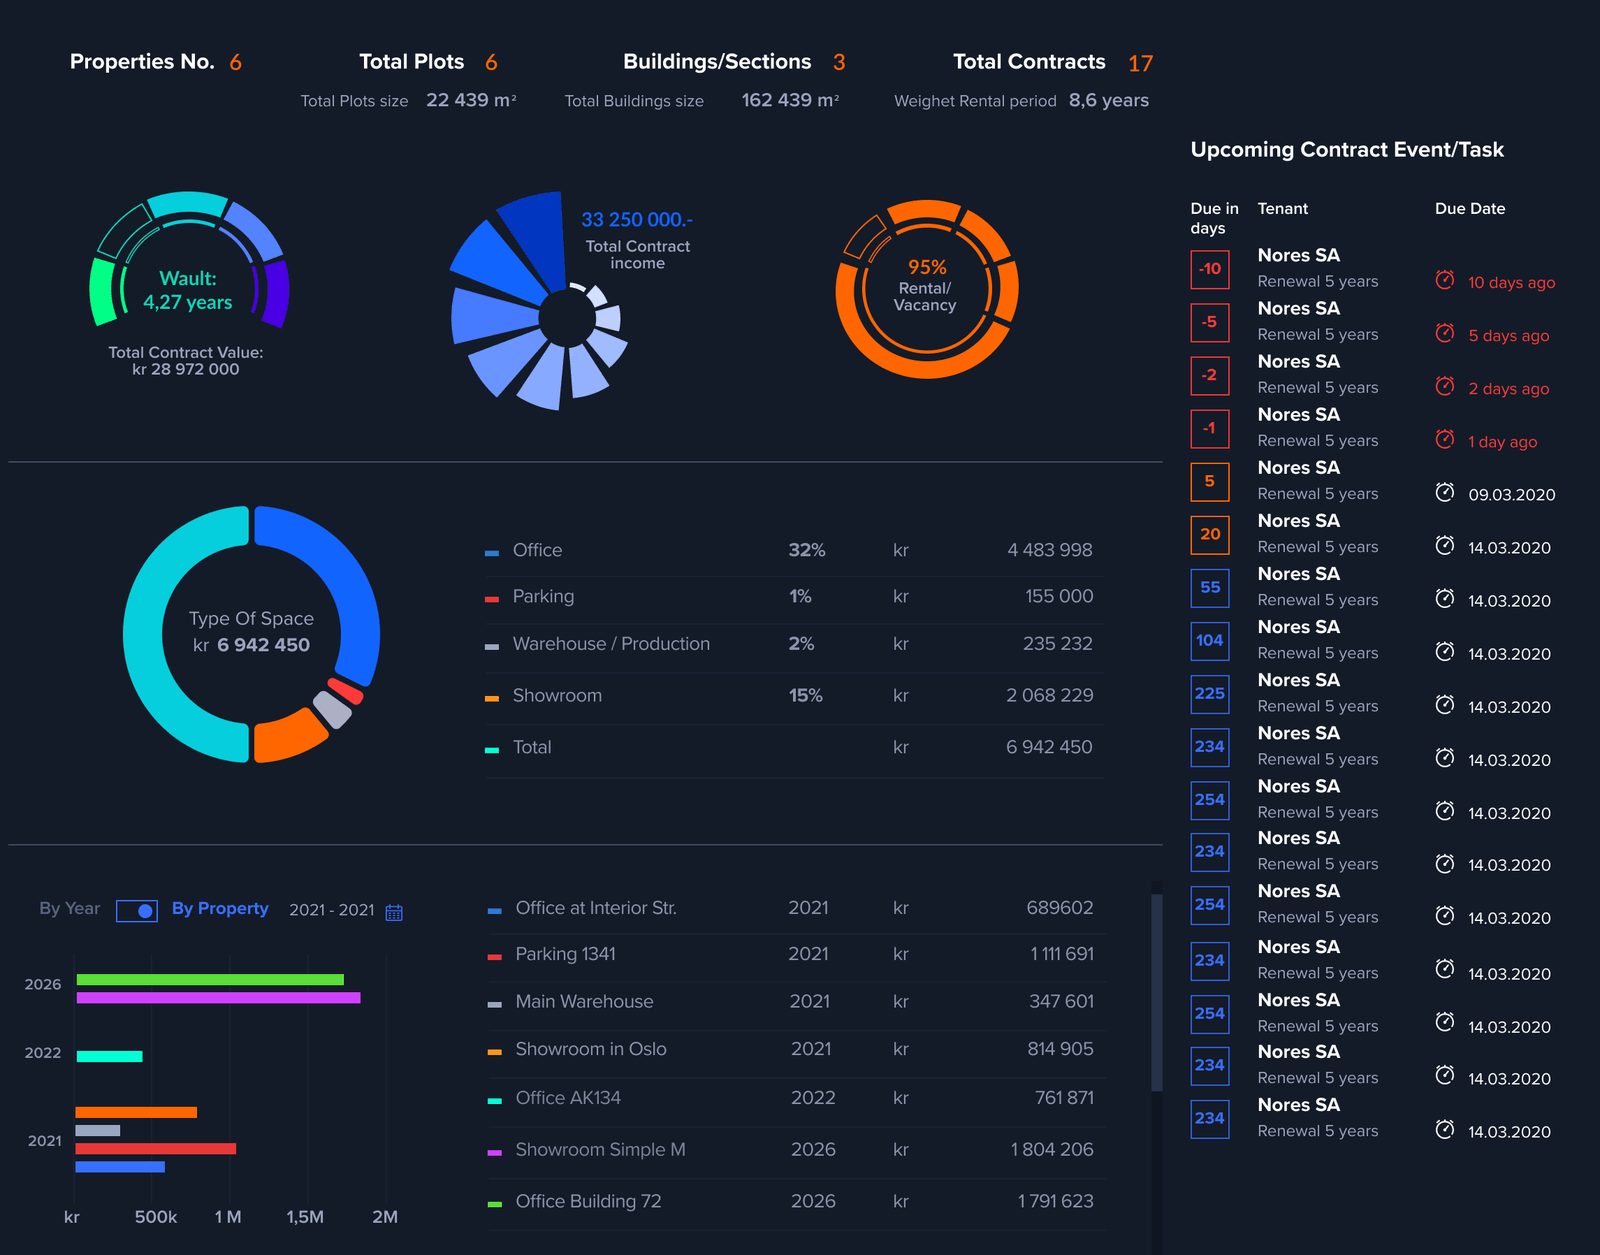Open the calendar date range picker icon
This screenshot has width=1600, height=1255.
[x=394, y=912]
